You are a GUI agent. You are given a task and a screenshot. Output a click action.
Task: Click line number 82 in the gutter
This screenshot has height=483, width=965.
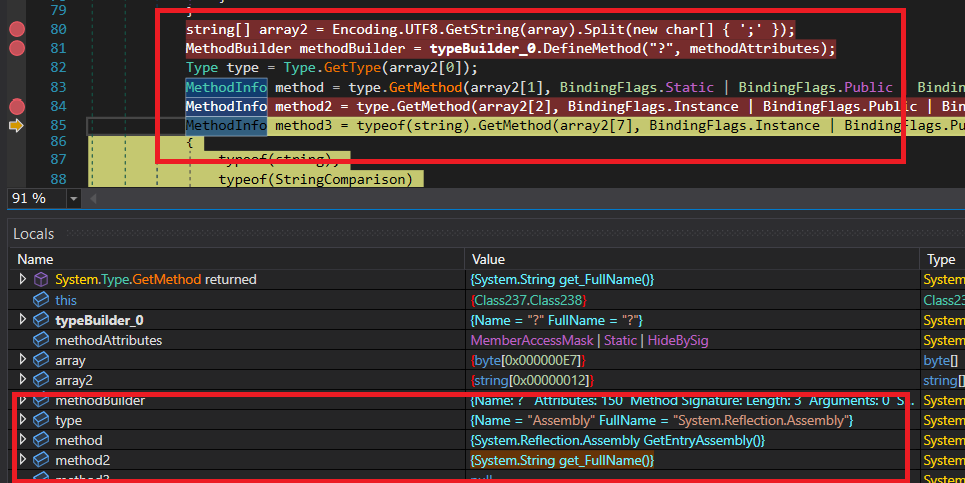(x=58, y=67)
